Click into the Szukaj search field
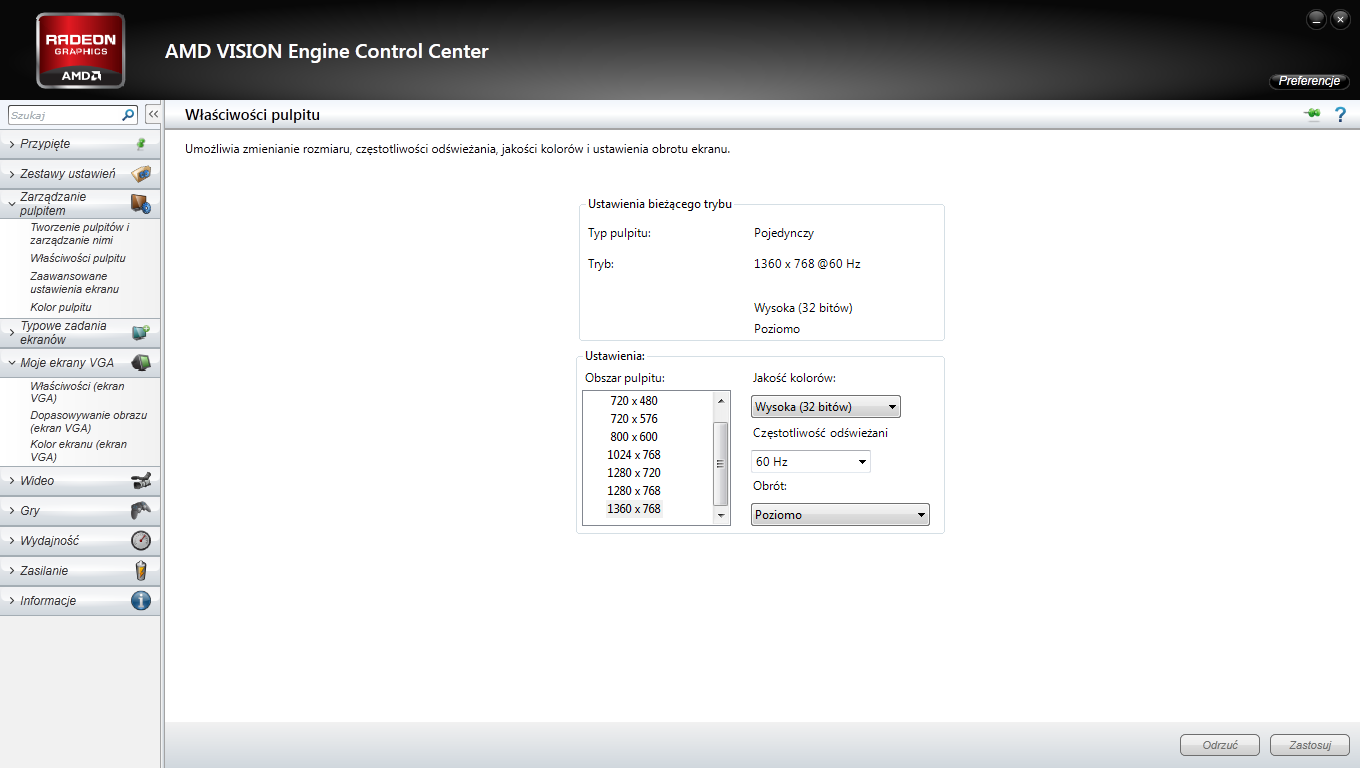Image resolution: width=1360 pixels, height=768 pixels. coord(65,115)
